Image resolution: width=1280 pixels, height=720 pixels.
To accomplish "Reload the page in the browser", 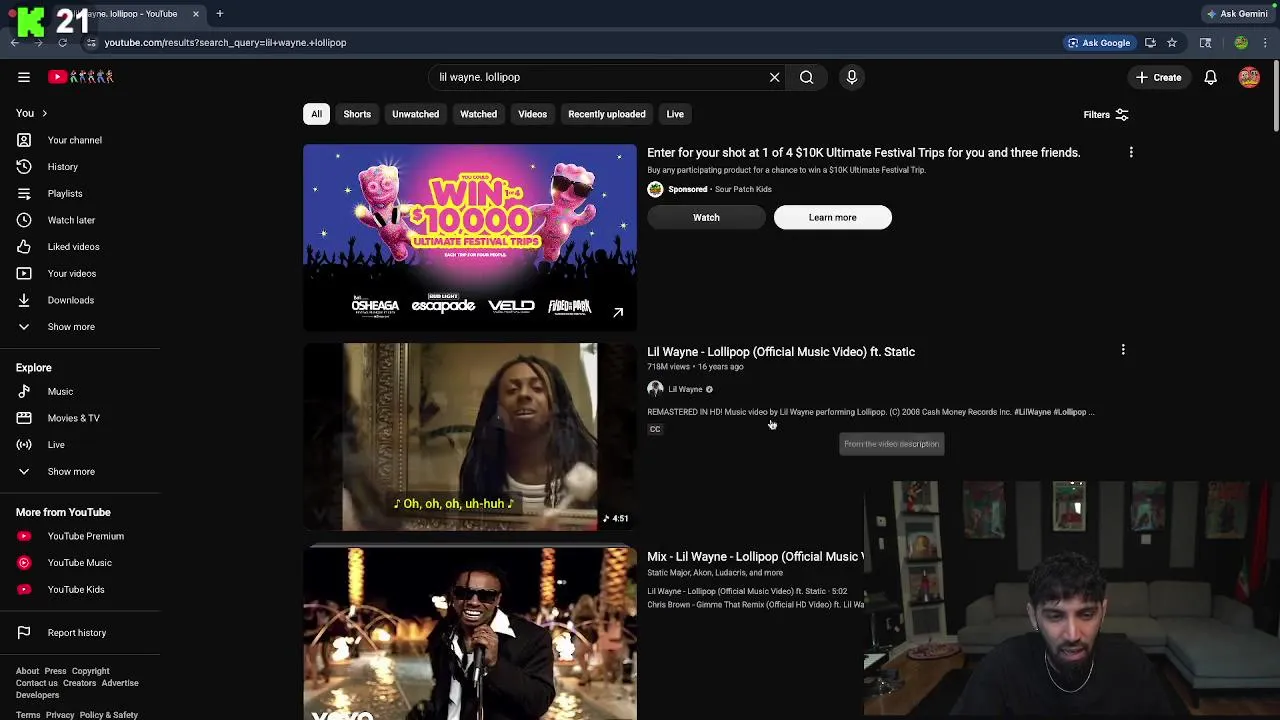I will point(62,43).
